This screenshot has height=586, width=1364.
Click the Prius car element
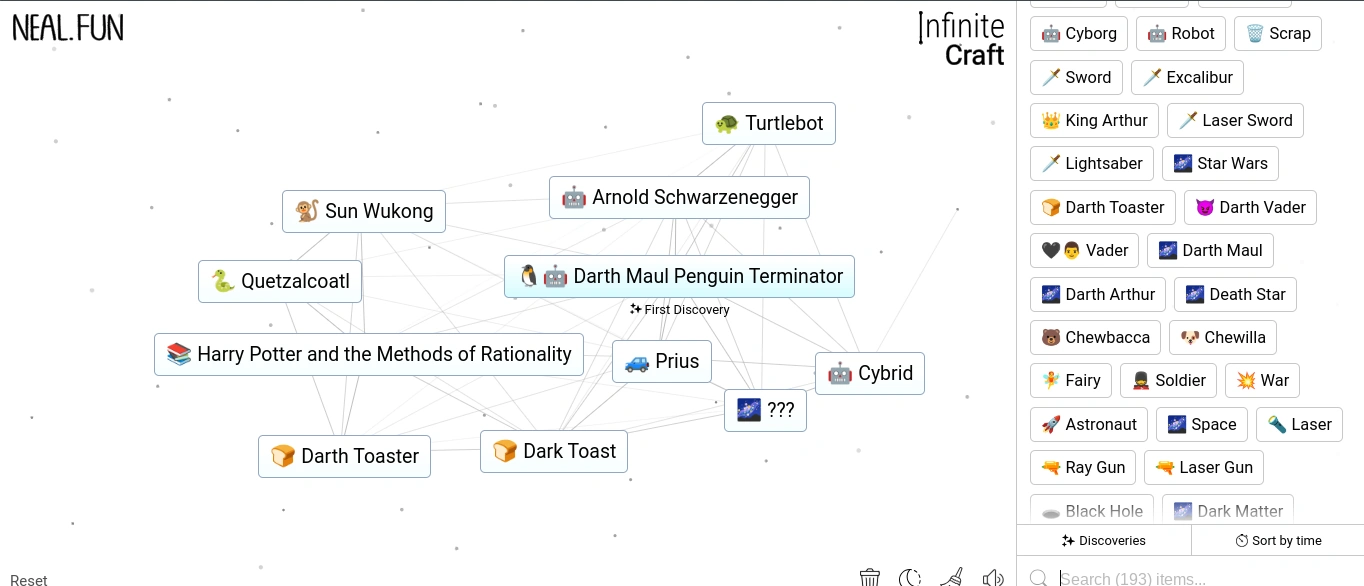[x=662, y=361]
